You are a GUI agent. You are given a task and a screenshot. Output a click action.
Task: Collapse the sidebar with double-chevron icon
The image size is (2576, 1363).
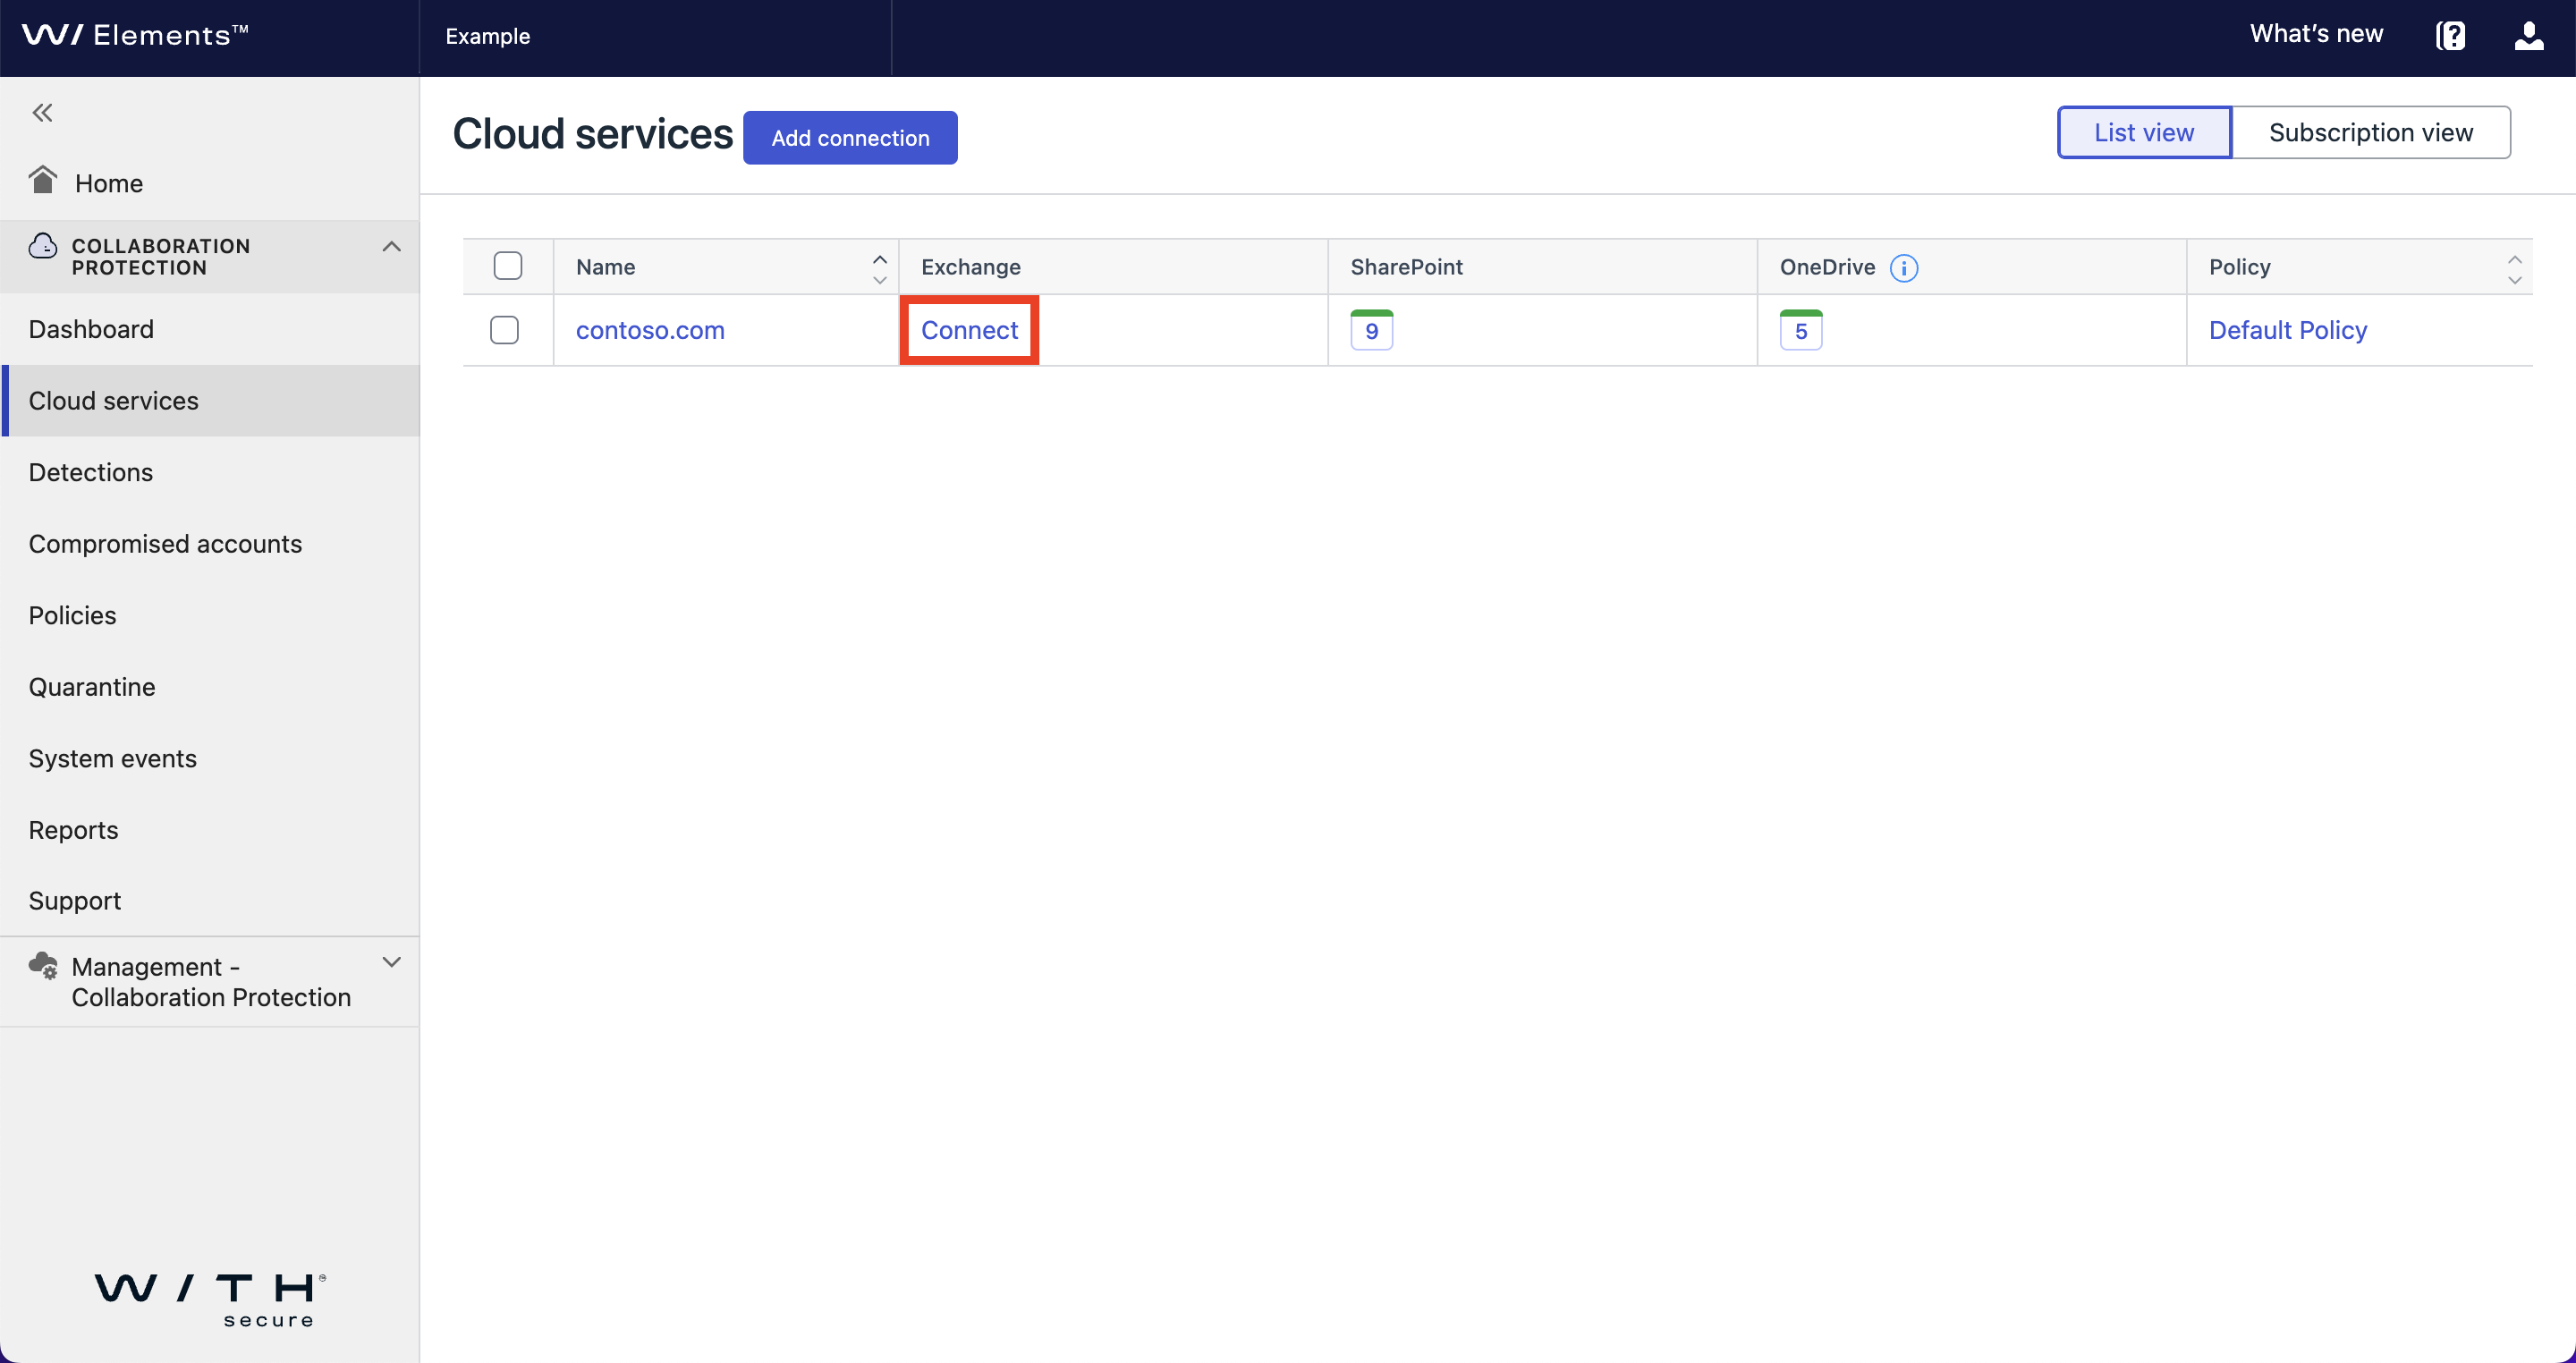[42, 112]
